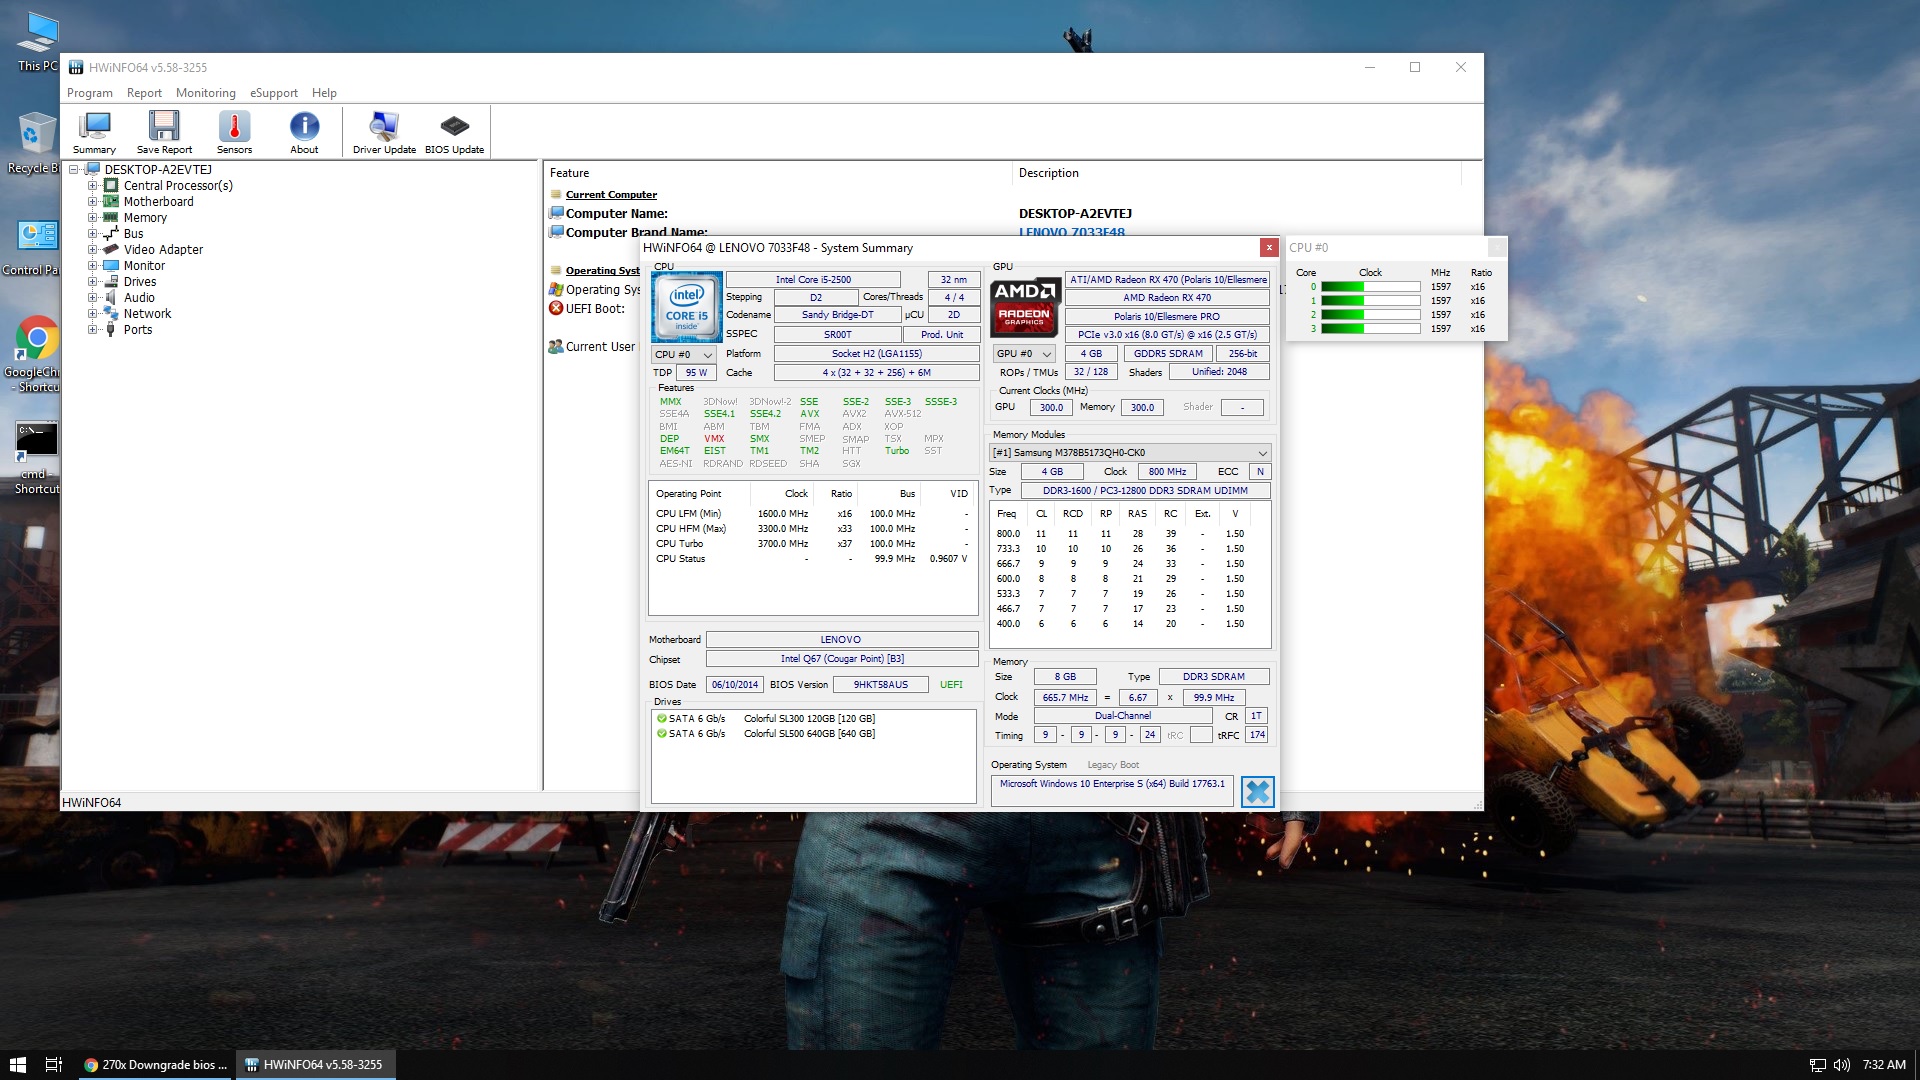Click the BIOS Date 06/10/2014 field
1920x1080 pixels.
coord(735,685)
